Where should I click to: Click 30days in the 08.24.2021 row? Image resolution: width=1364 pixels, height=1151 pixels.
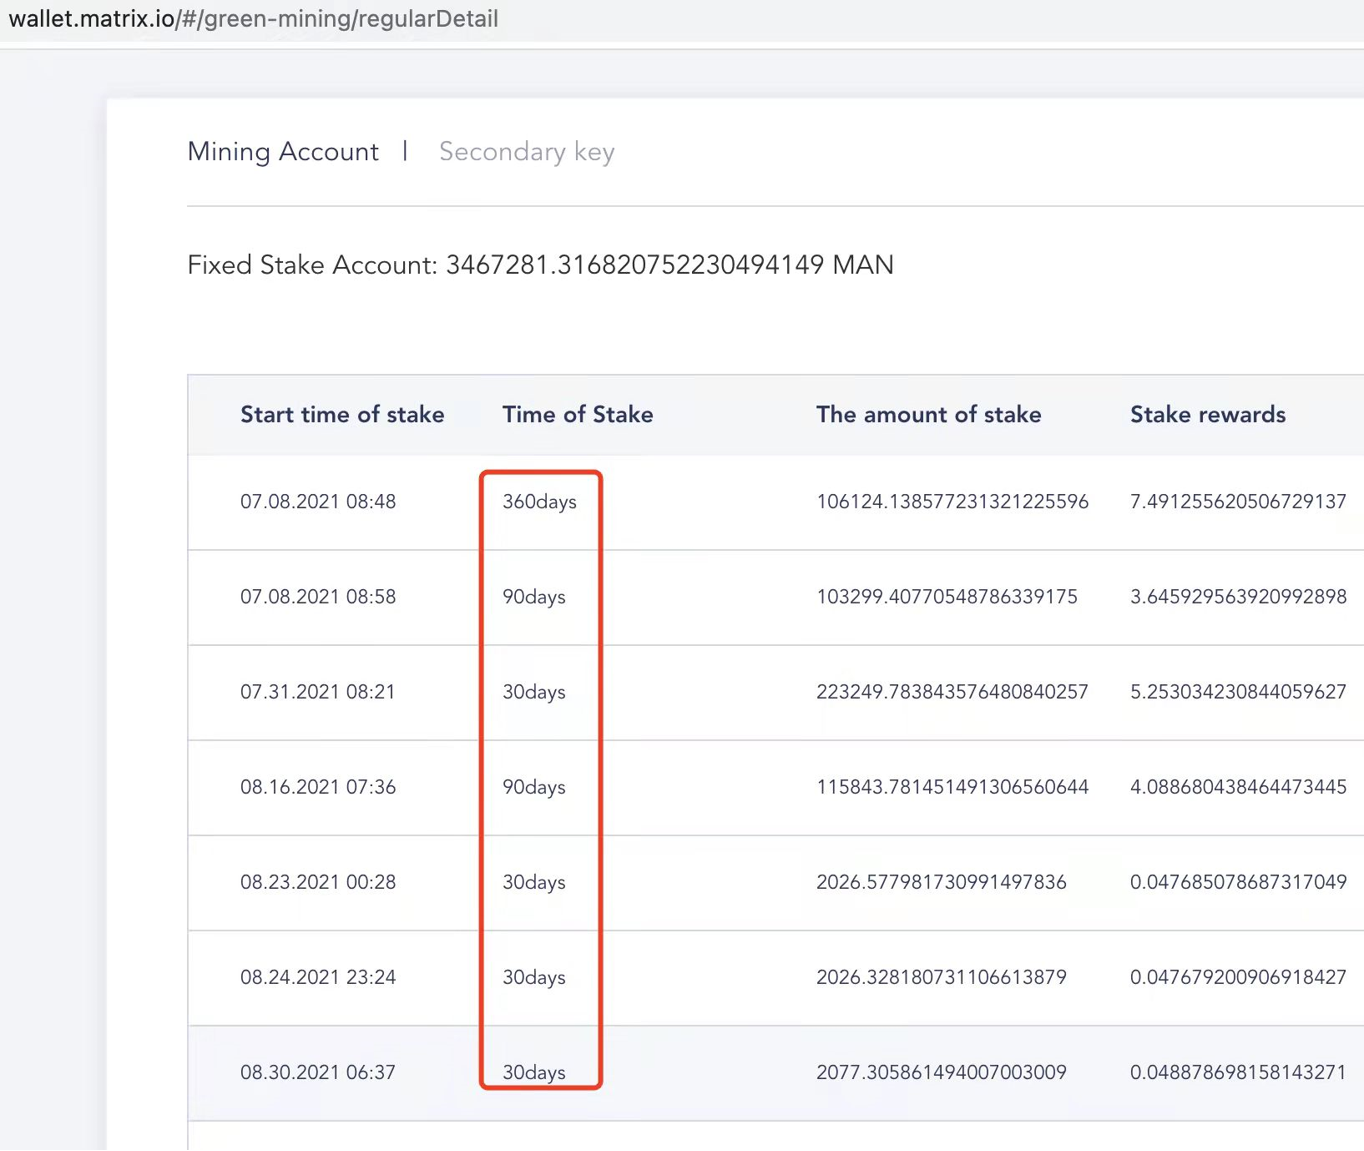tap(534, 977)
